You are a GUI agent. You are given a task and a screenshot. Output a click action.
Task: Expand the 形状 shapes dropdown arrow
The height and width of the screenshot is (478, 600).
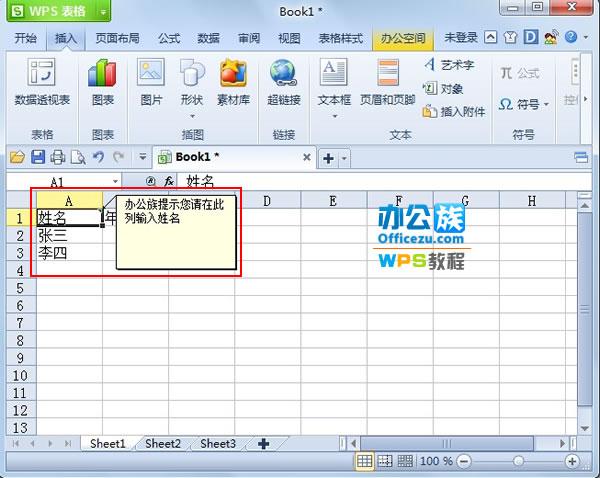click(192, 116)
